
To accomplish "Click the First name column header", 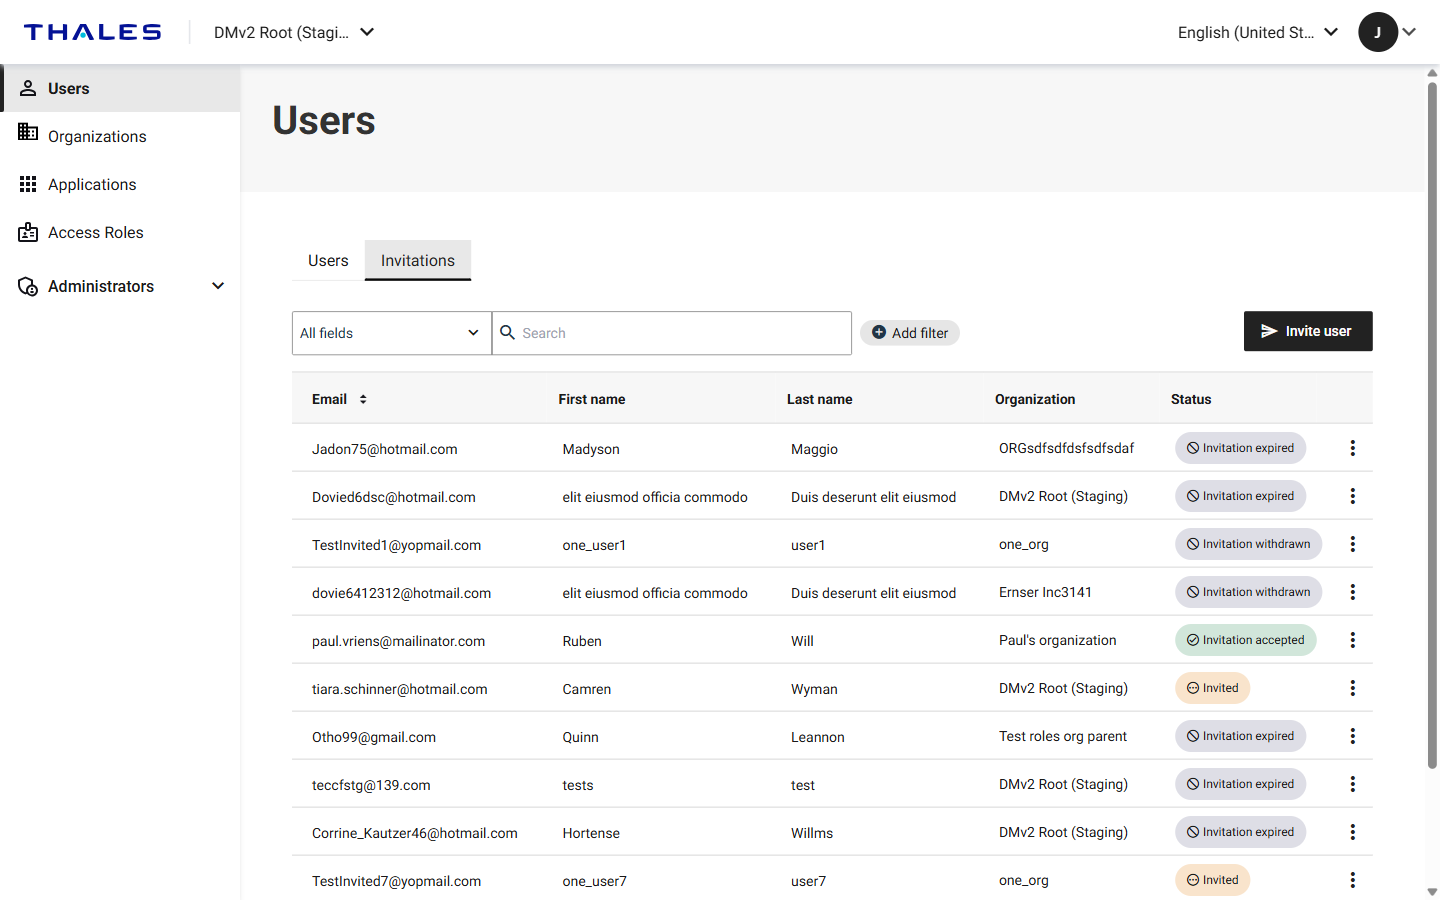I will click(592, 399).
